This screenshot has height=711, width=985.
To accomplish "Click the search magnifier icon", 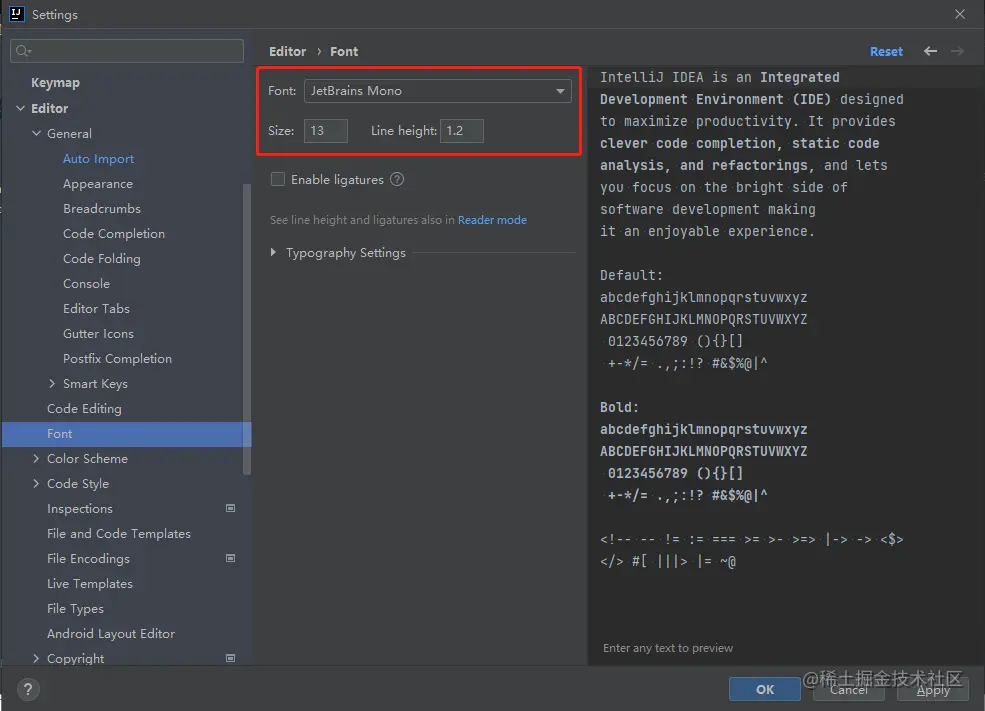I will (x=23, y=51).
